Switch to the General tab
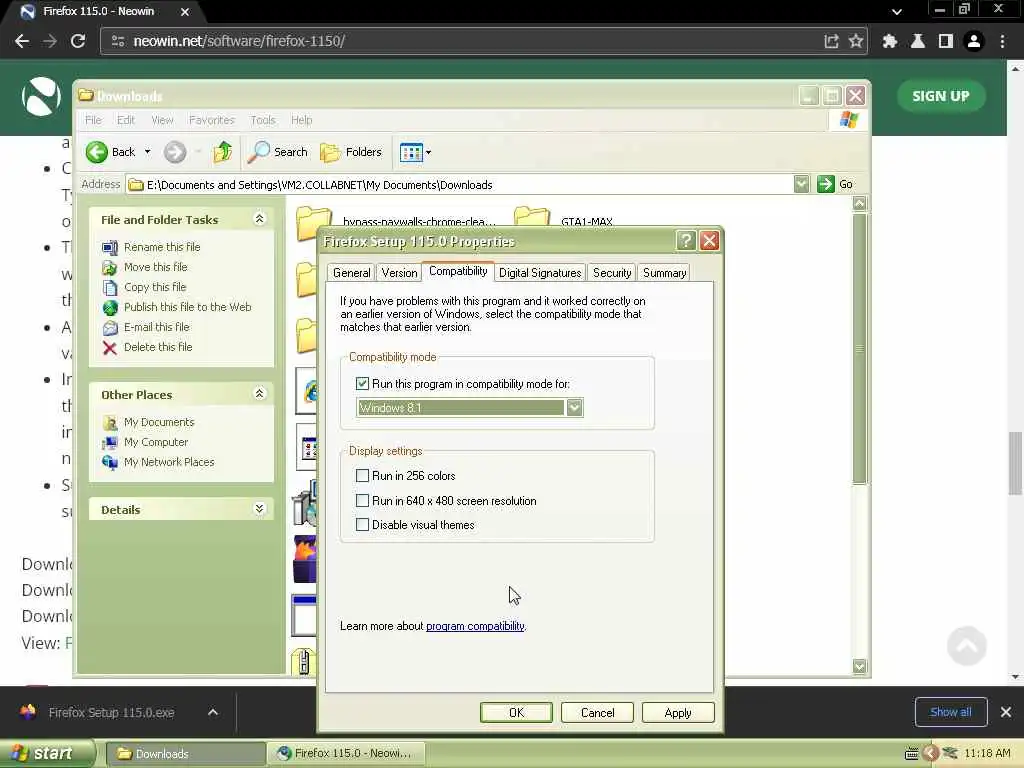Image resolution: width=1024 pixels, height=768 pixels. click(351, 273)
